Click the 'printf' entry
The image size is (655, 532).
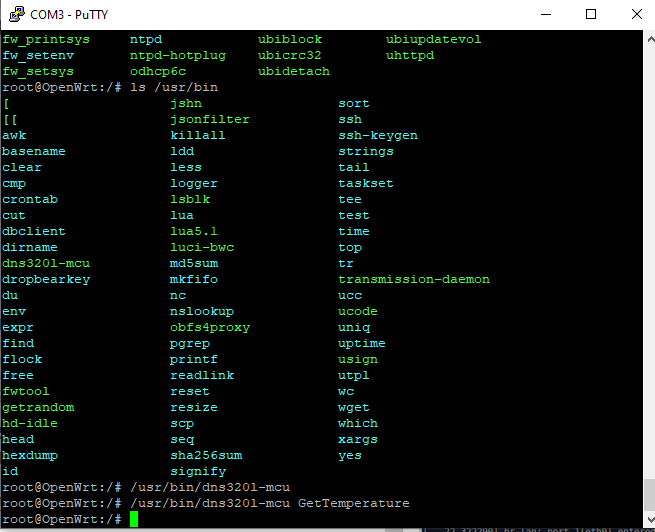click(194, 360)
